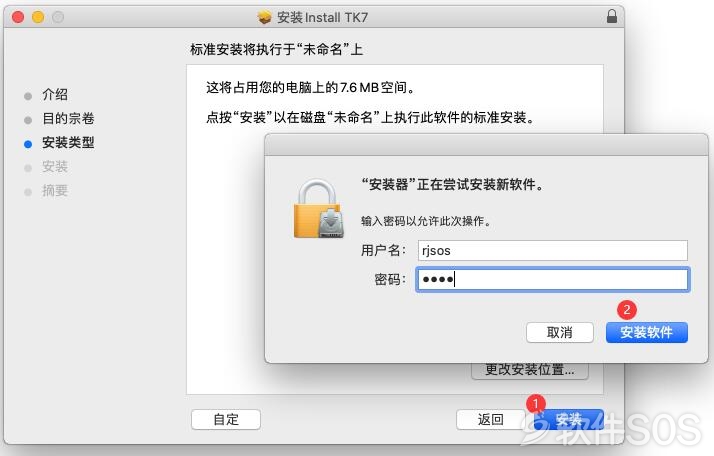Click the blue bullet beside 安装类型
The width and height of the screenshot is (714, 456).
tap(28, 144)
